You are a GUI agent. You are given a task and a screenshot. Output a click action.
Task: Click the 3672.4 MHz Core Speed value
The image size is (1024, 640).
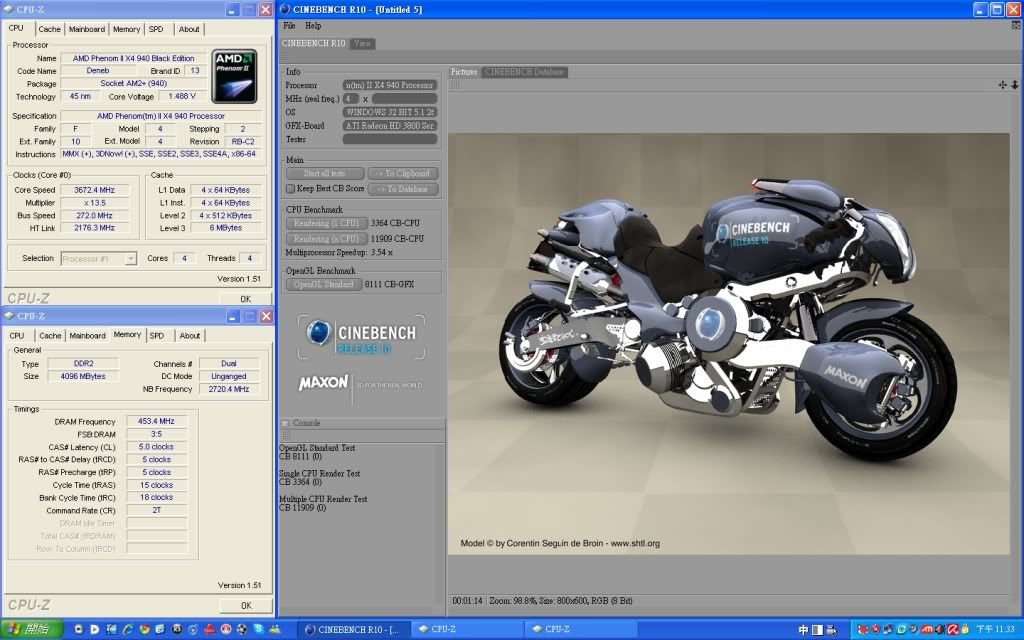94,190
